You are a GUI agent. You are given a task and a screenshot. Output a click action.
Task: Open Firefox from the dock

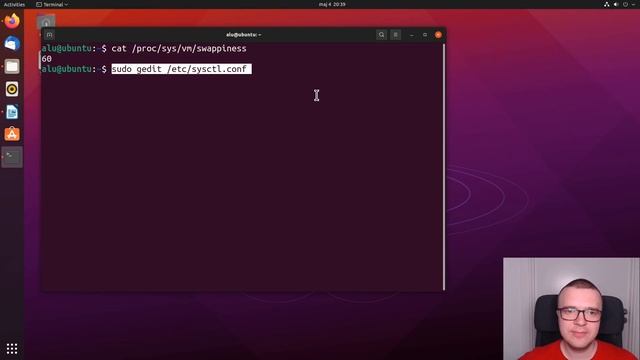12,21
